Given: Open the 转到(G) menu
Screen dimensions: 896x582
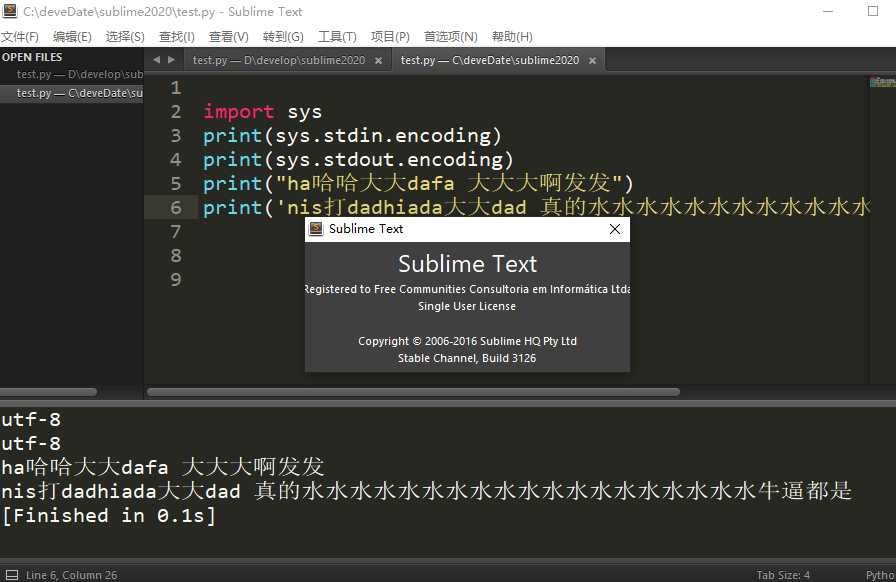Looking at the screenshot, I should (283, 37).
